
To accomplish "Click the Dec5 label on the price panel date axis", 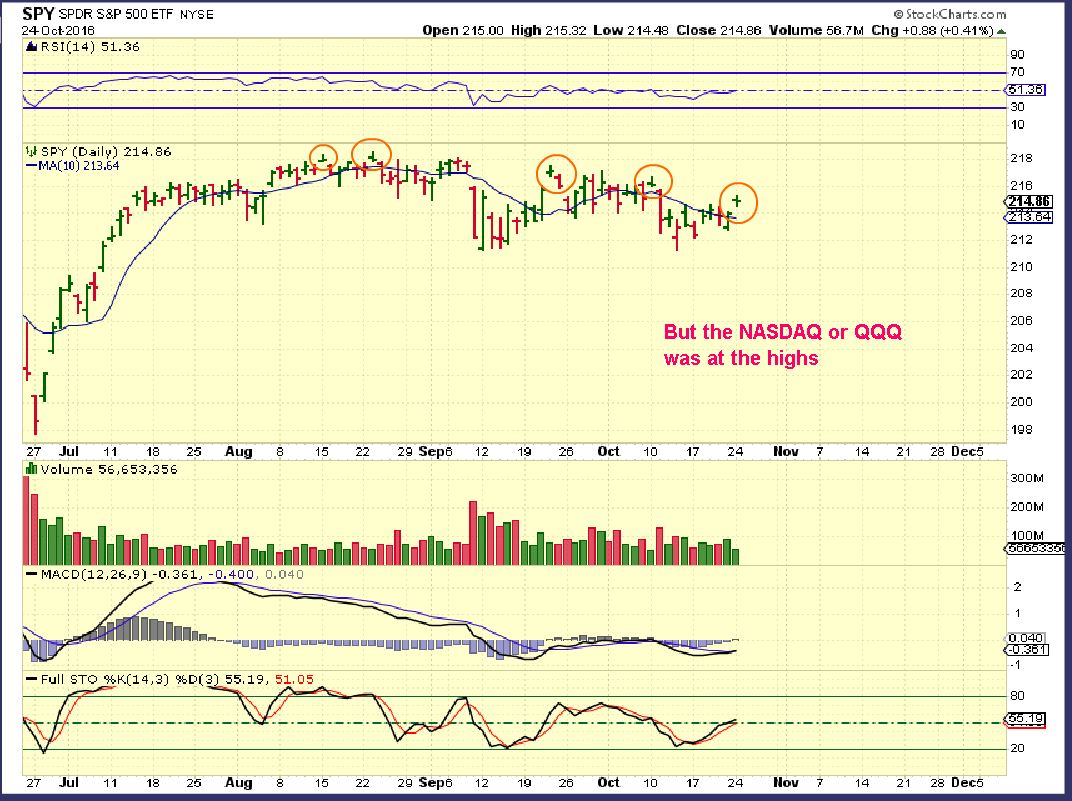I will 967,452.
